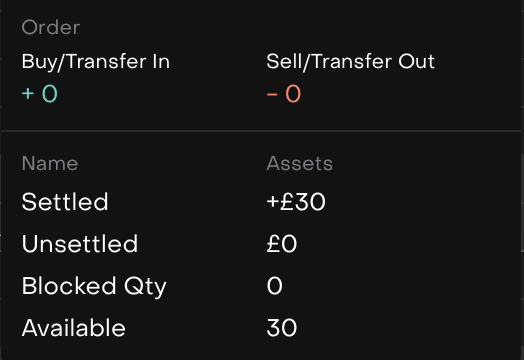Image resolution: width=524 pixels, height=360 pixels.
Task: Click the Name column header
Action: point(50,163)
